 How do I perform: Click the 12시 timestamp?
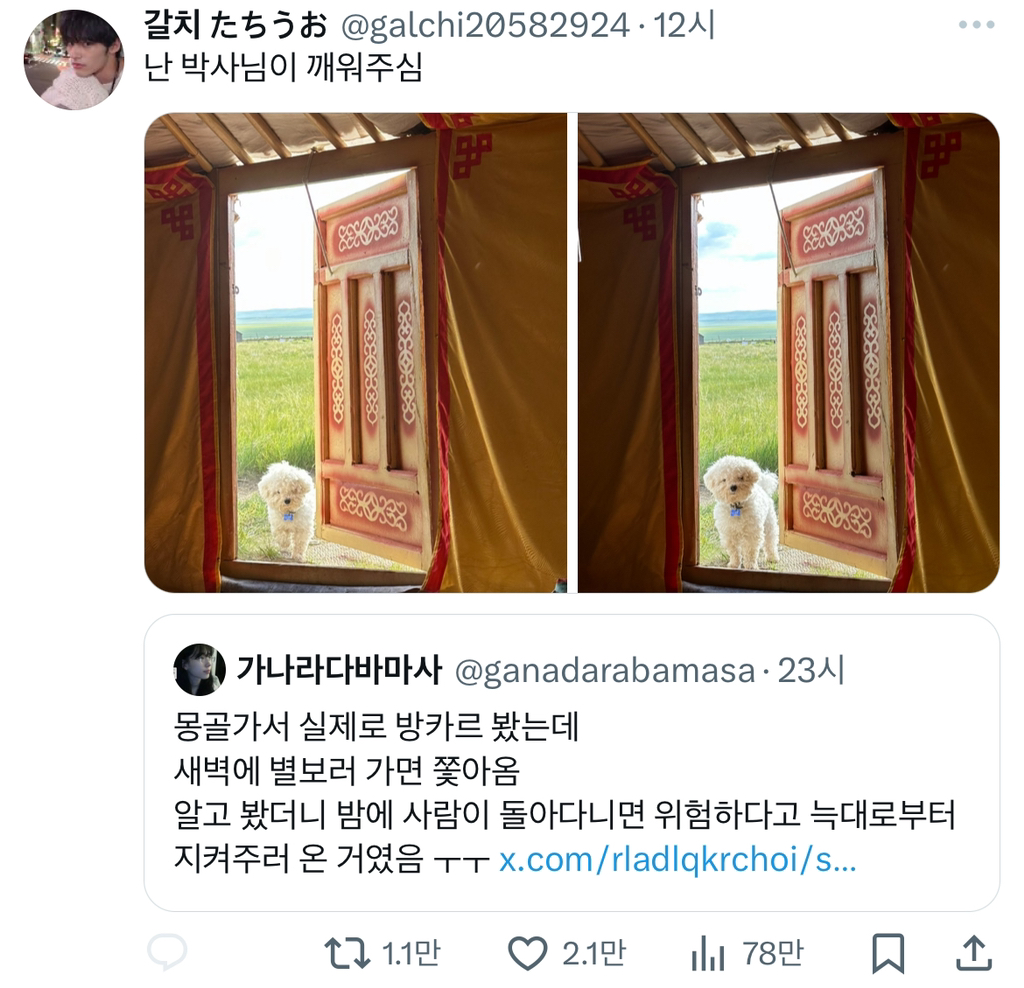pos(684,25)
